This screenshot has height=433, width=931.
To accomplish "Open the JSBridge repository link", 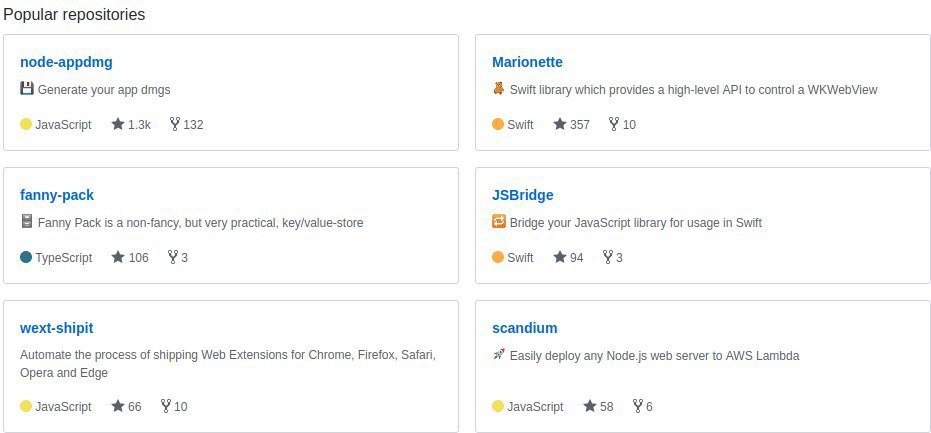I will 522,195.
